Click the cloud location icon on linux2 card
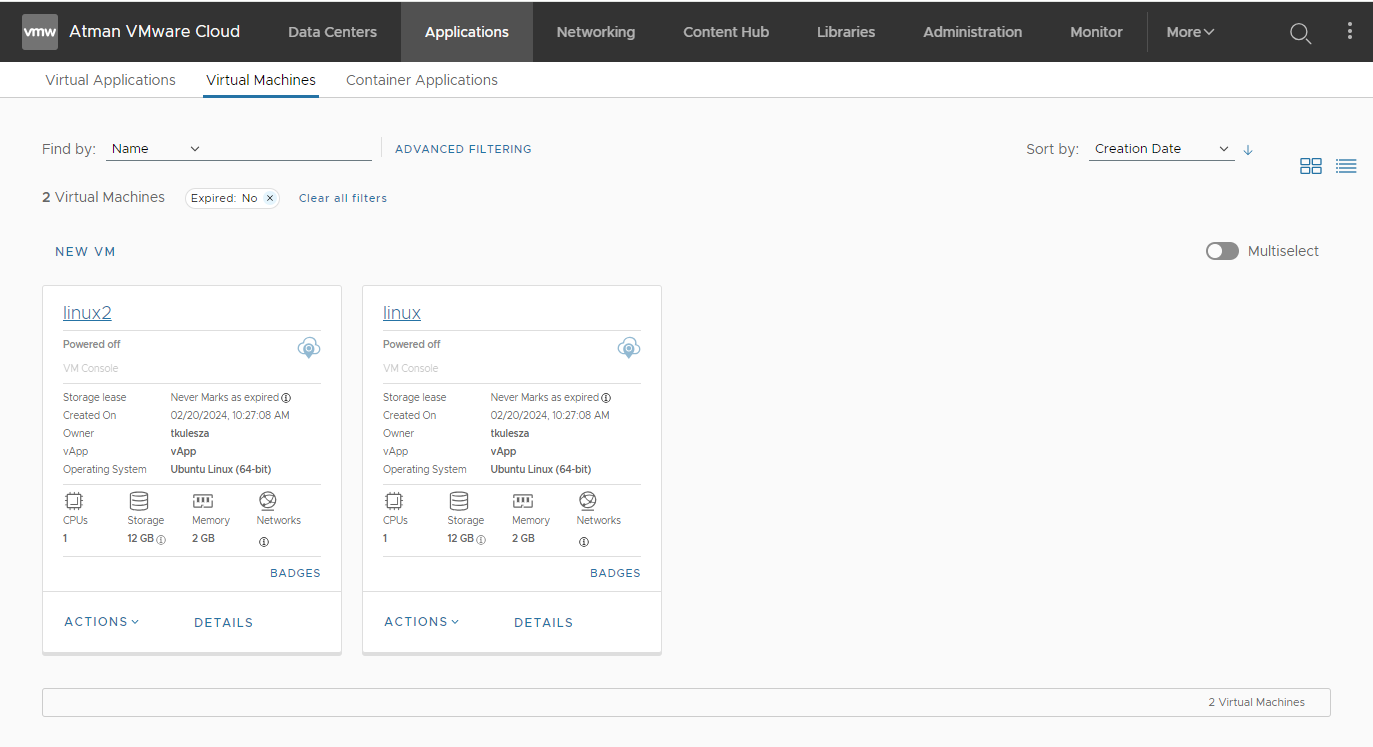 (x=309, y=348)
